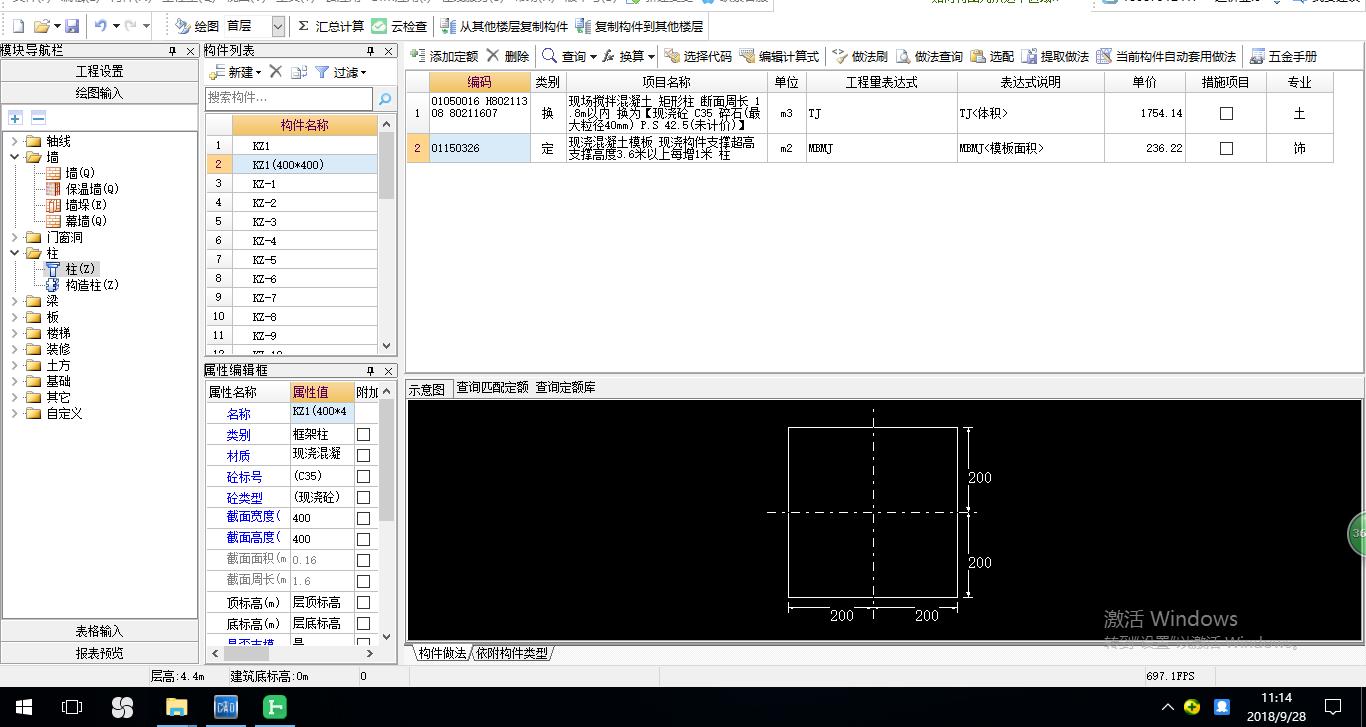This screenshot has height=727, width=1366.
Task: Click the save disk icon
Action: point(72,26)
